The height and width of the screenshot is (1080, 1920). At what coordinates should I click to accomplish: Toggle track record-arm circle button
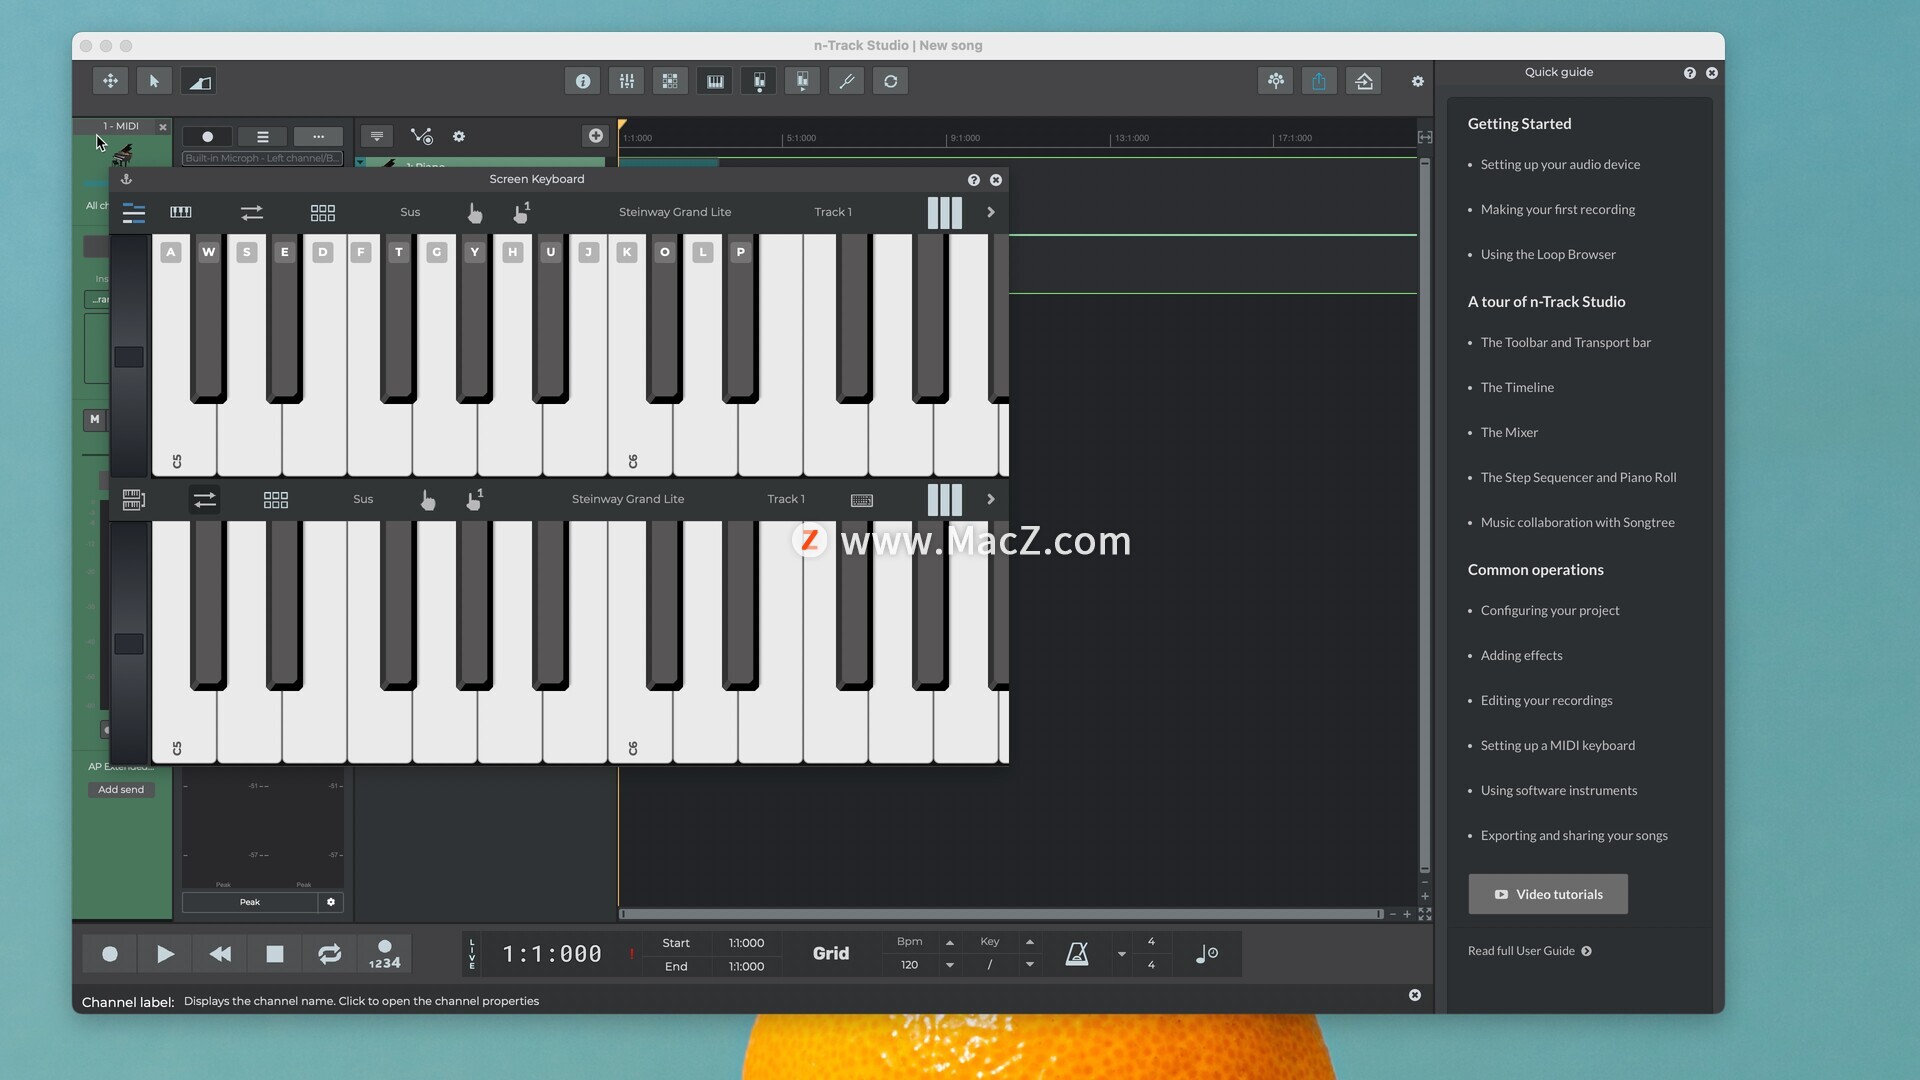tap(208, 137)
